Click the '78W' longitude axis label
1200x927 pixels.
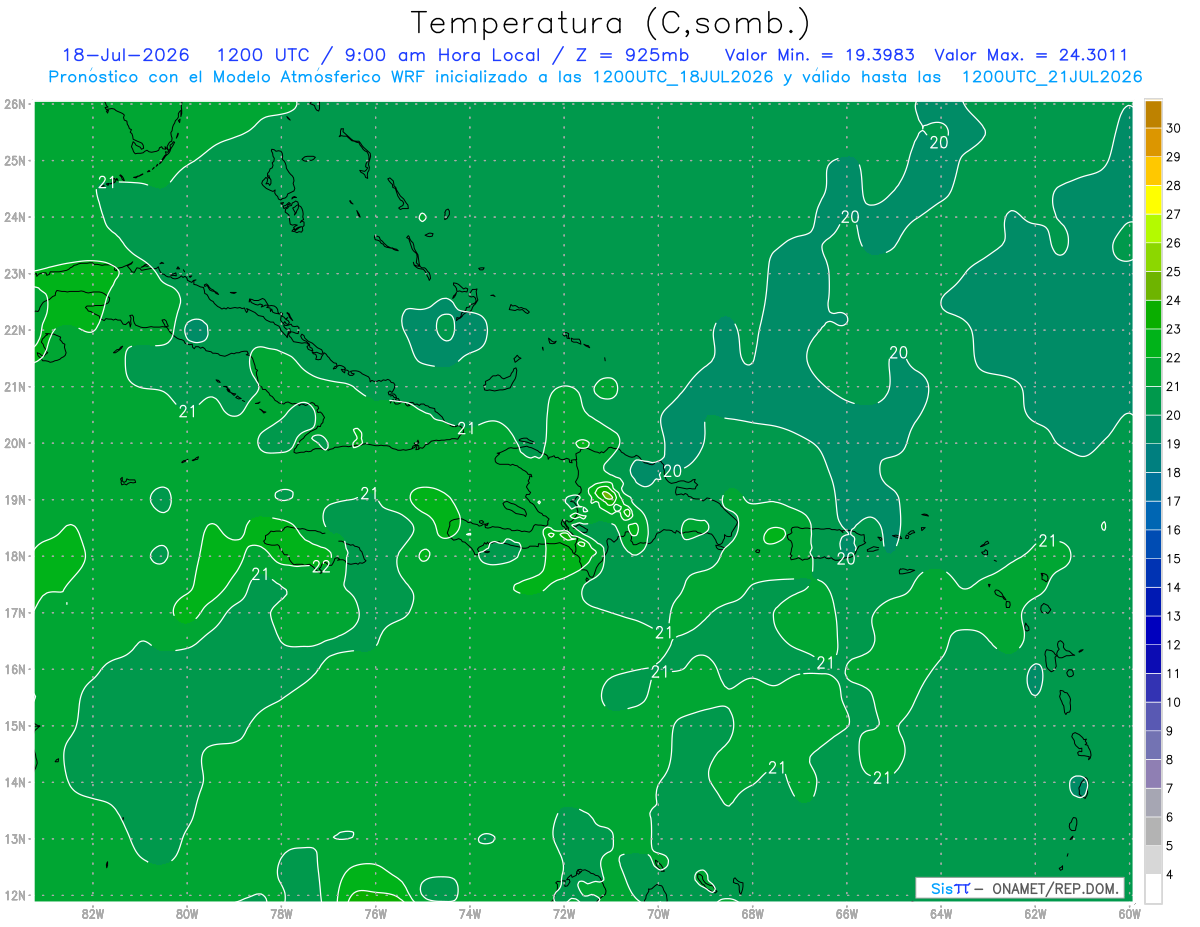[281, 913]
